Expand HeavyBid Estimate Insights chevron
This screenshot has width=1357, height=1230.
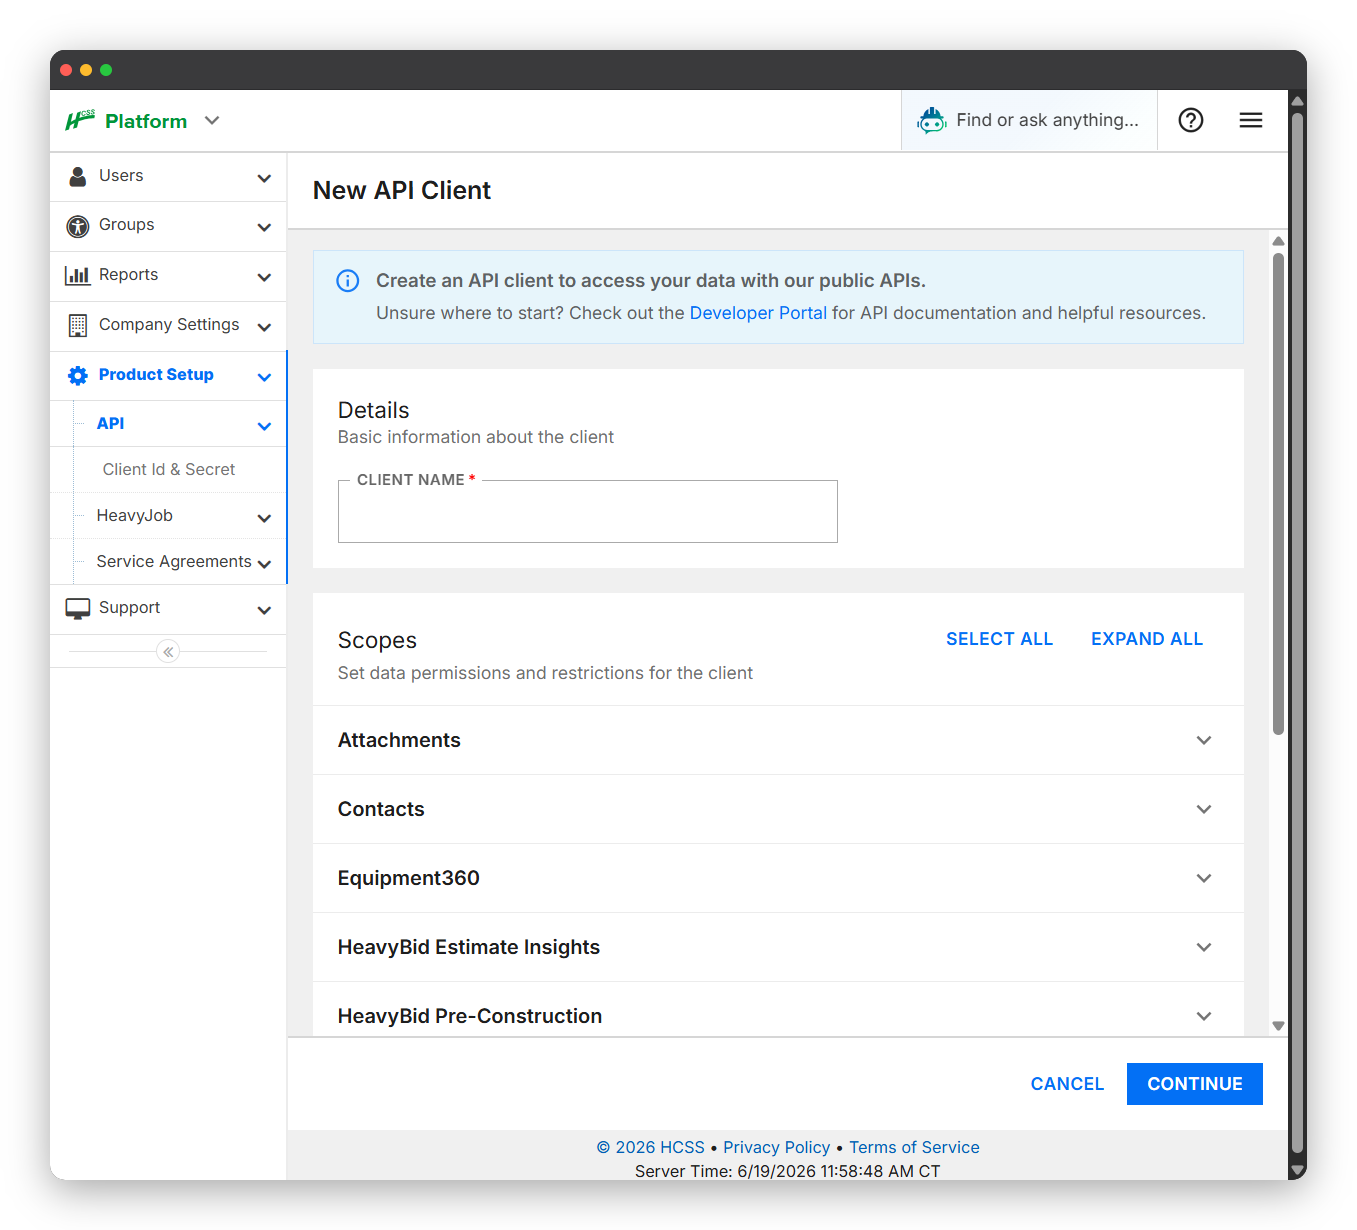(x=1204, y=947)
